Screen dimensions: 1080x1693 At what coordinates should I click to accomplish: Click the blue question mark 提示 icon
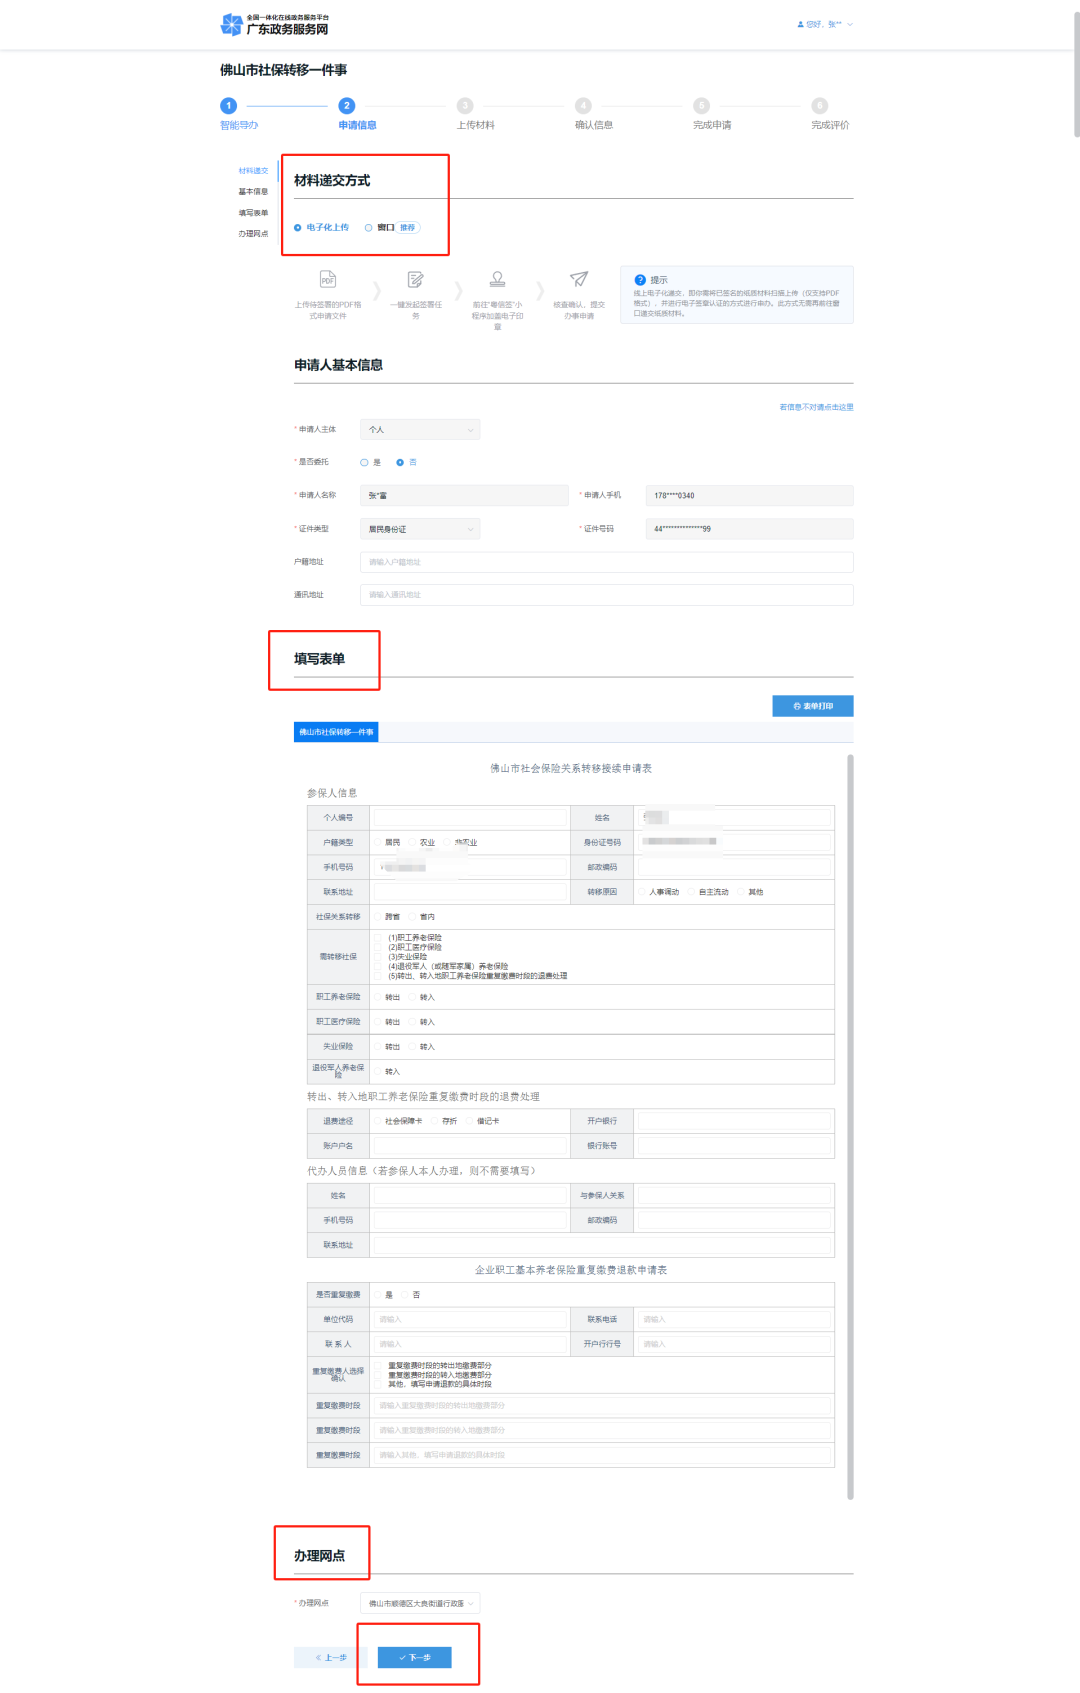click(640, 280)
